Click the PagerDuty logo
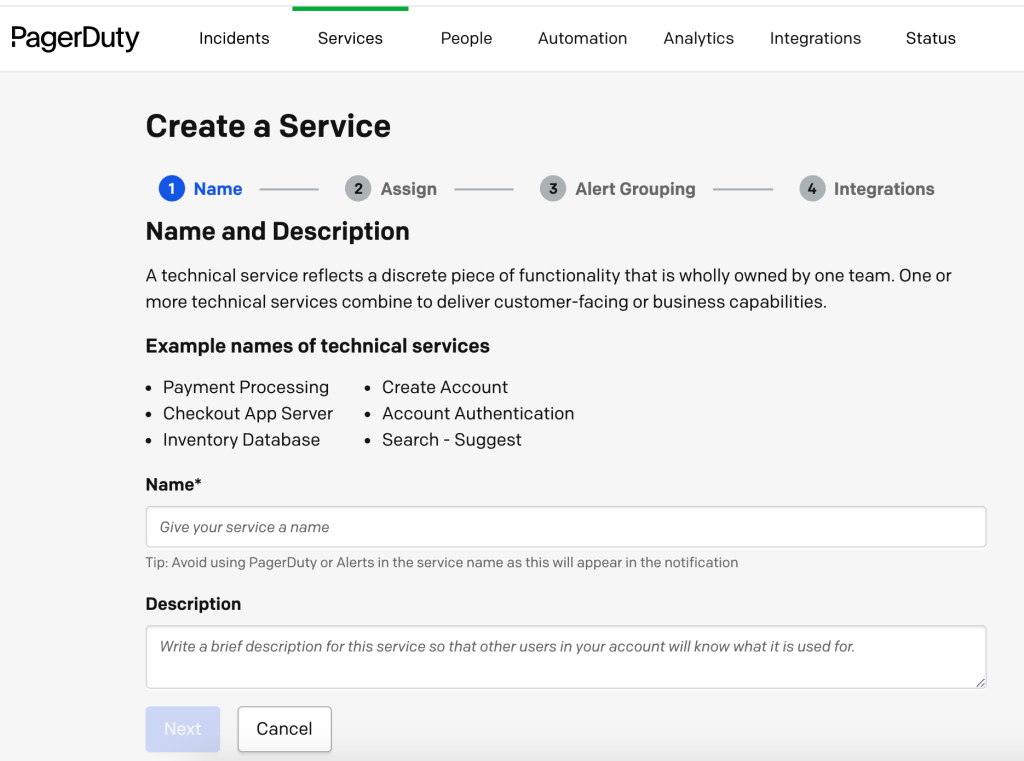This screenshot has width=1024, height=761. coord(75,38)
